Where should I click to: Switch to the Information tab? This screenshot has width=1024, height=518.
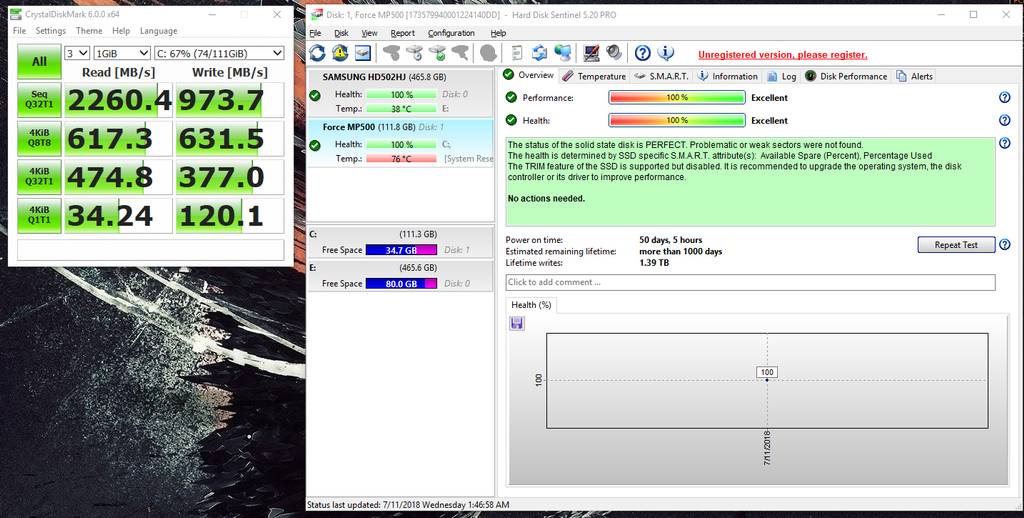(x=728, y=76)
